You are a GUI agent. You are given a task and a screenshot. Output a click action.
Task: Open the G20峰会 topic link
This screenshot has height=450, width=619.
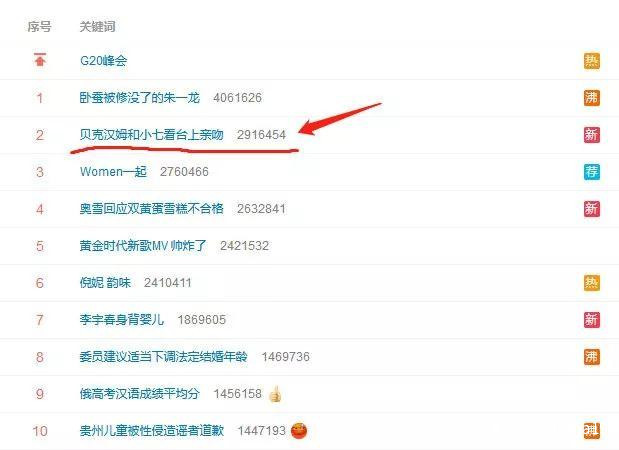coord(103,61)
